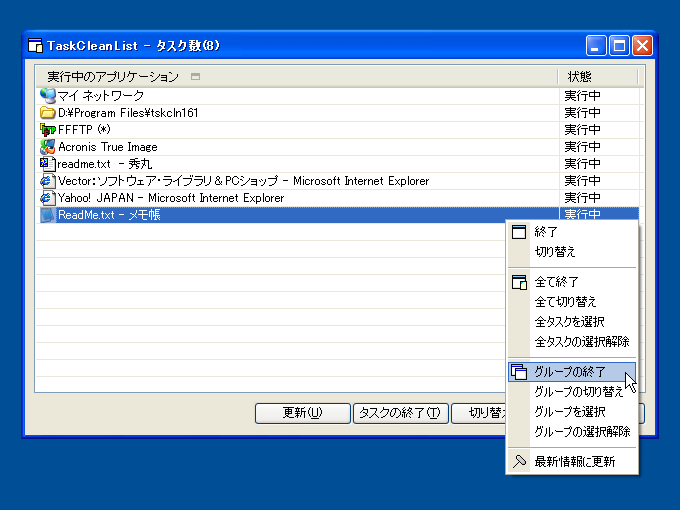The width and height of the screenshot is (680, 510).
Task: Click 実行中 status of Acronis True Image
Action: click(x=582, y=147)
